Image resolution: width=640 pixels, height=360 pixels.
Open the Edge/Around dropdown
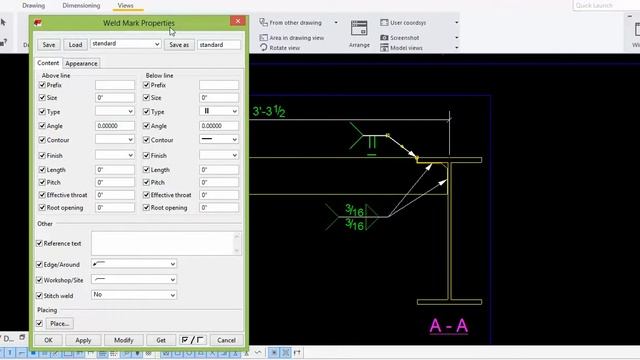[x=134, y=264]
